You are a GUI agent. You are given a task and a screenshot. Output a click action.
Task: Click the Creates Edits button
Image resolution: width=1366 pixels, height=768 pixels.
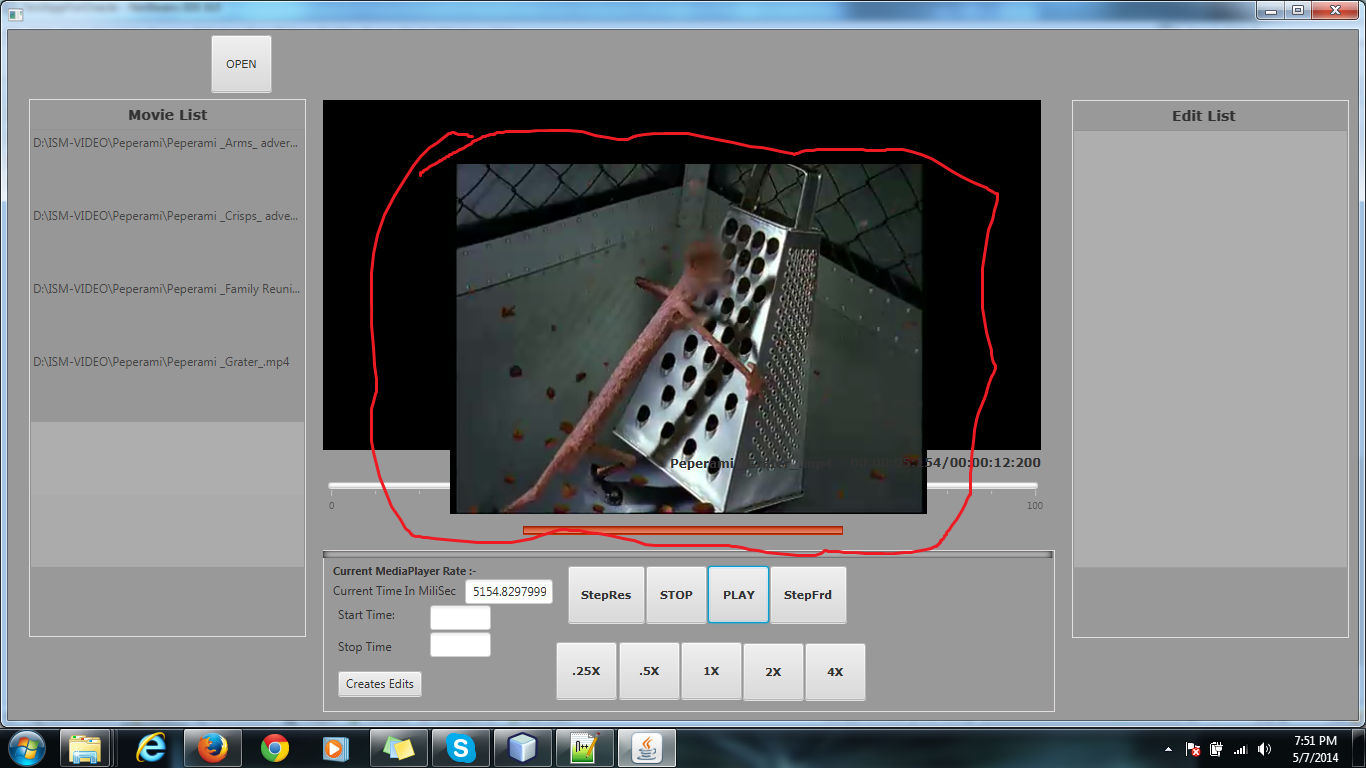(x=380, y=684)
